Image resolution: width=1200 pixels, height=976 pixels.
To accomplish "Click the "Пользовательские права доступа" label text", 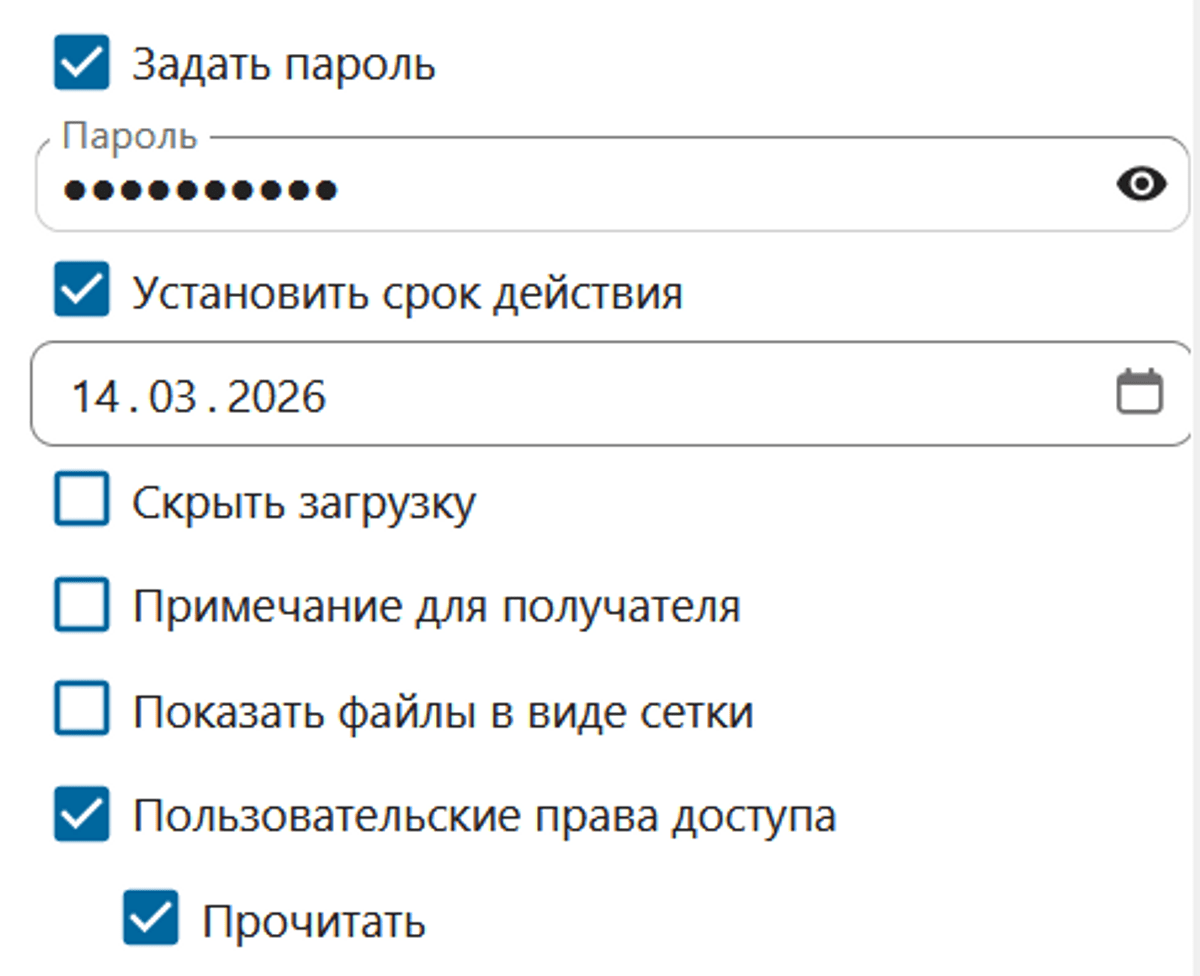I will coord(484,817).
